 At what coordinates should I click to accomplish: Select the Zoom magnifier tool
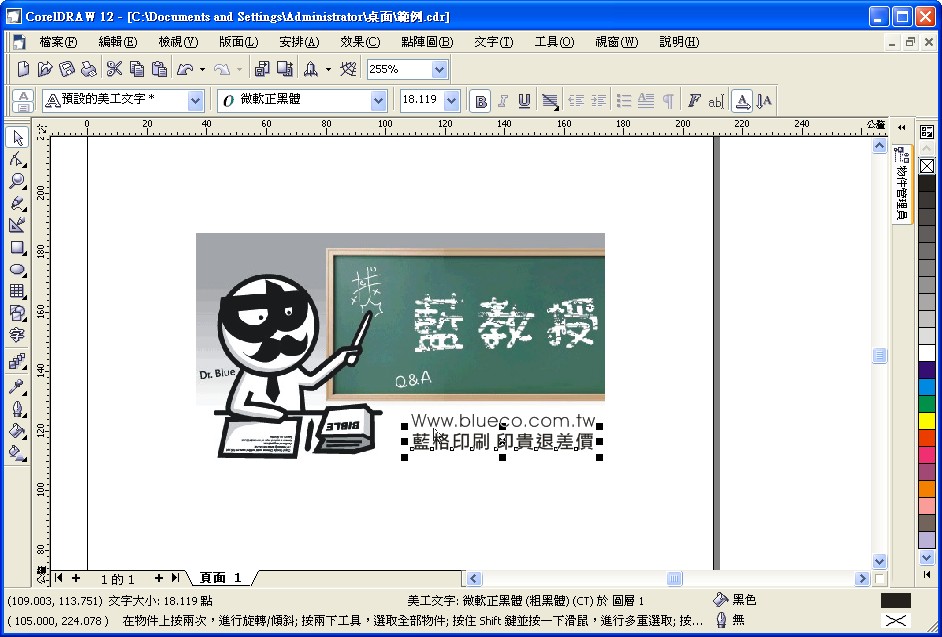click(x=17, y=181)
